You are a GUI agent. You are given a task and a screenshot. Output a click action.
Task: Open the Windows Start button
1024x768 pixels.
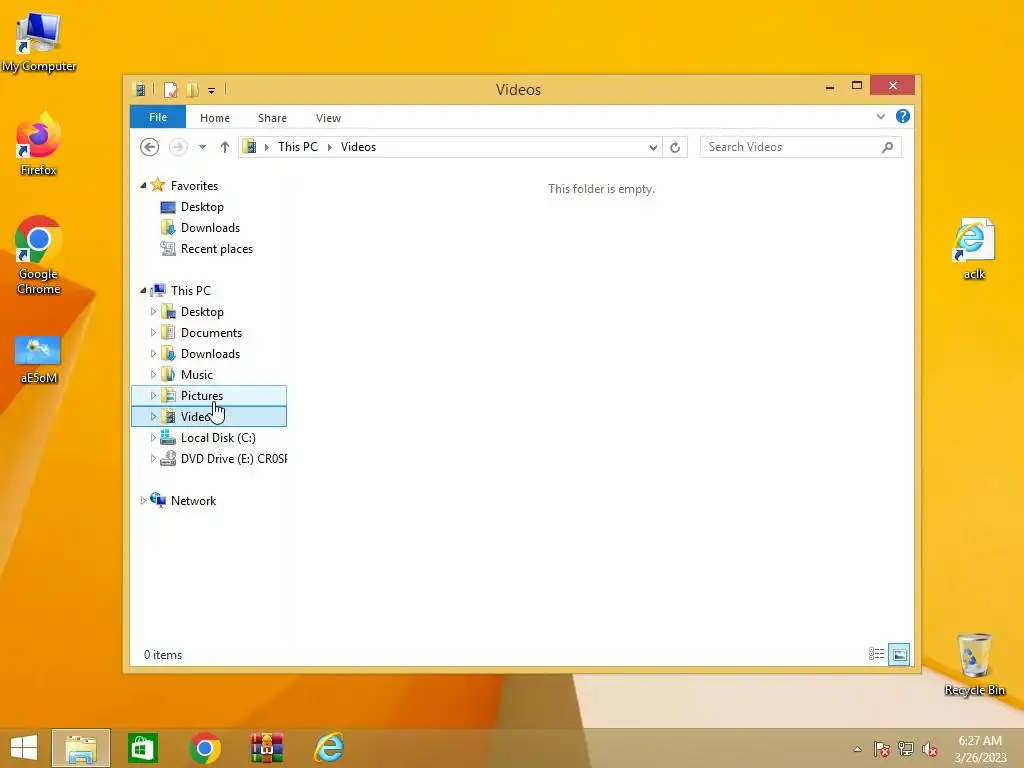tap(24, 748)
